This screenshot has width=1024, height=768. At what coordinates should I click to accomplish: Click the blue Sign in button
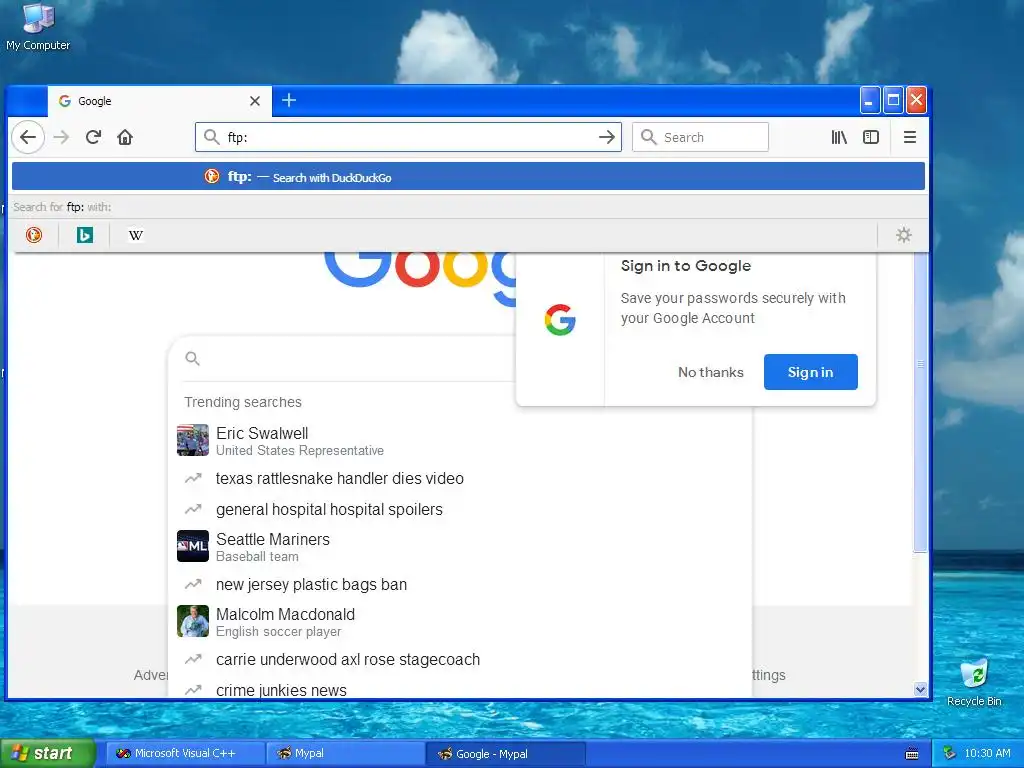point(810,372)
